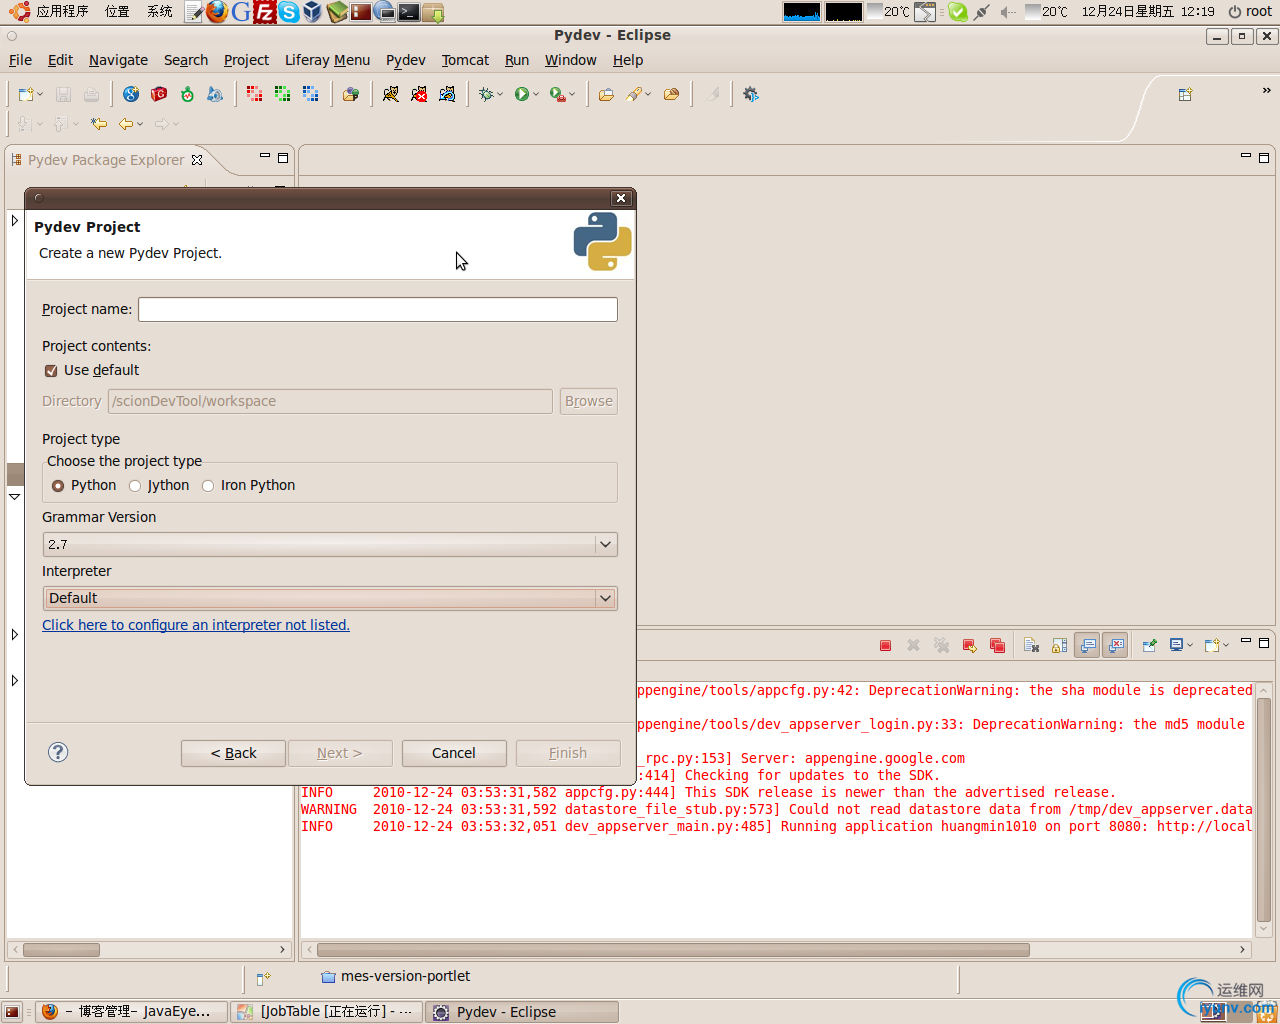This screenshot has height=1024, width=1280.
Task: Open the Liferay Menu
Action: 327,60
